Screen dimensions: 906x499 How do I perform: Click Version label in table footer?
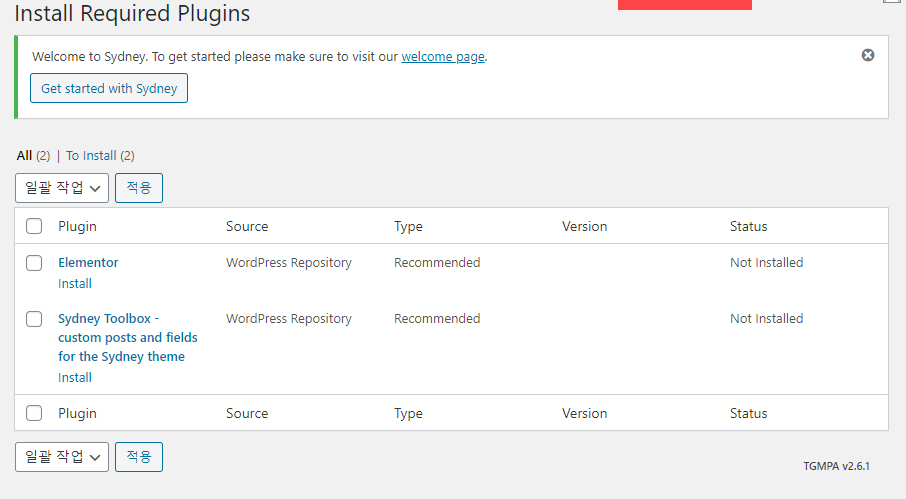pyautogui.click(x=585, y=414)
